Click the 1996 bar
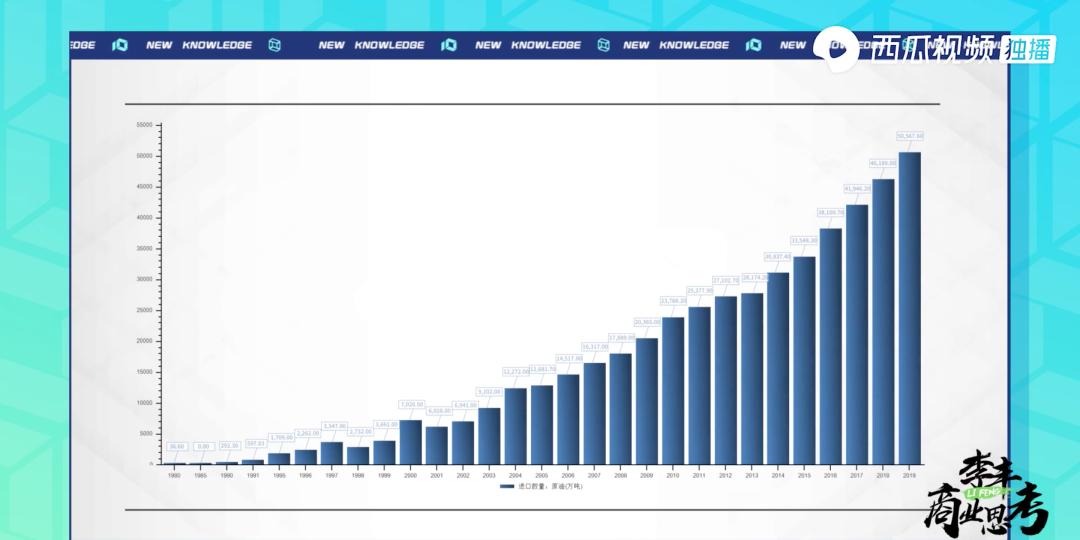The width and height of the screenshot is (1080, 540). coord(306,457)
